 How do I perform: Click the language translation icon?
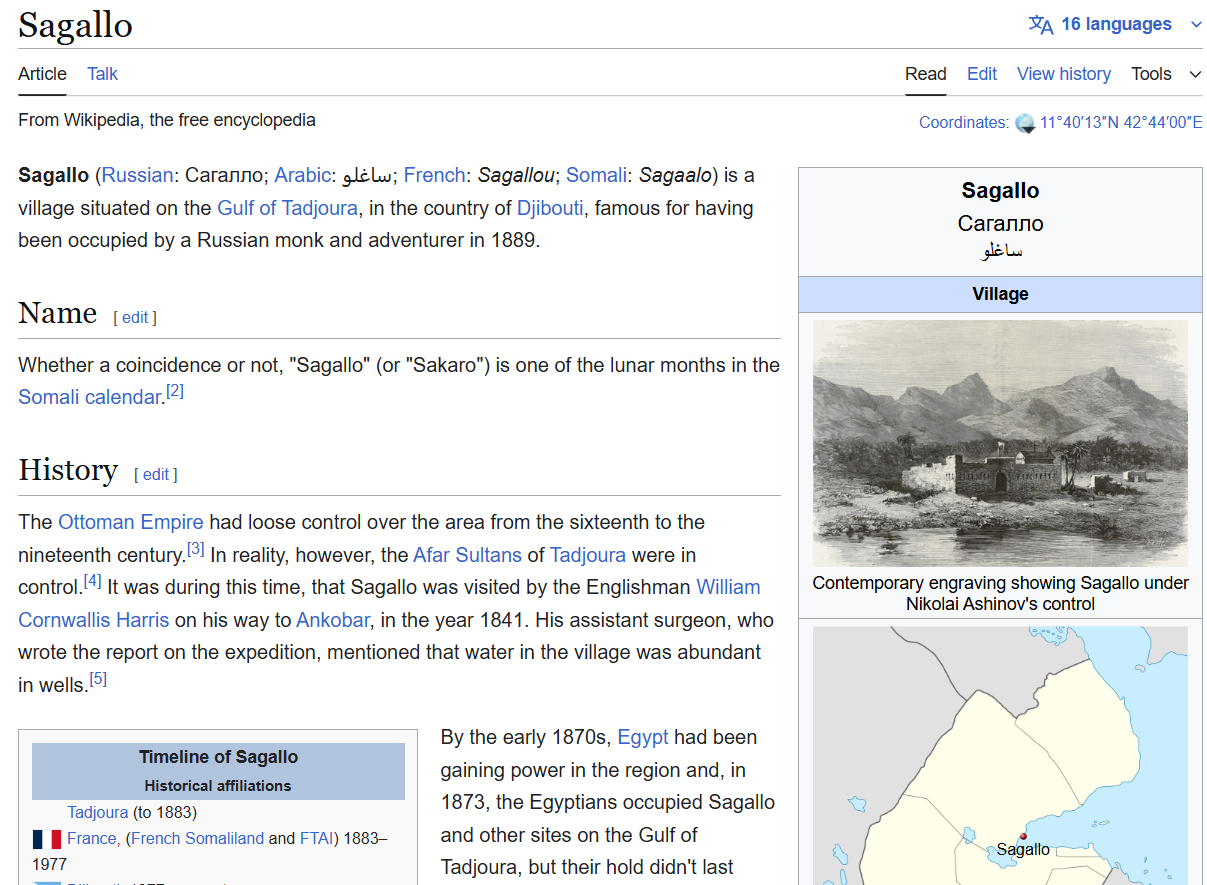point(1040,24)
